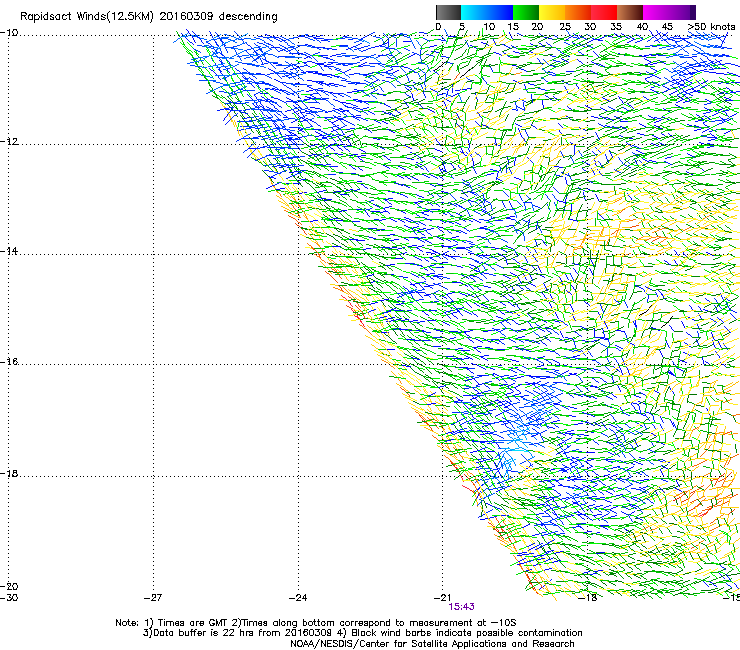This screenshot has width=740, height=650.
Task: Click the yellow 20-25 knots color swatch
Action: coord(552,12)
